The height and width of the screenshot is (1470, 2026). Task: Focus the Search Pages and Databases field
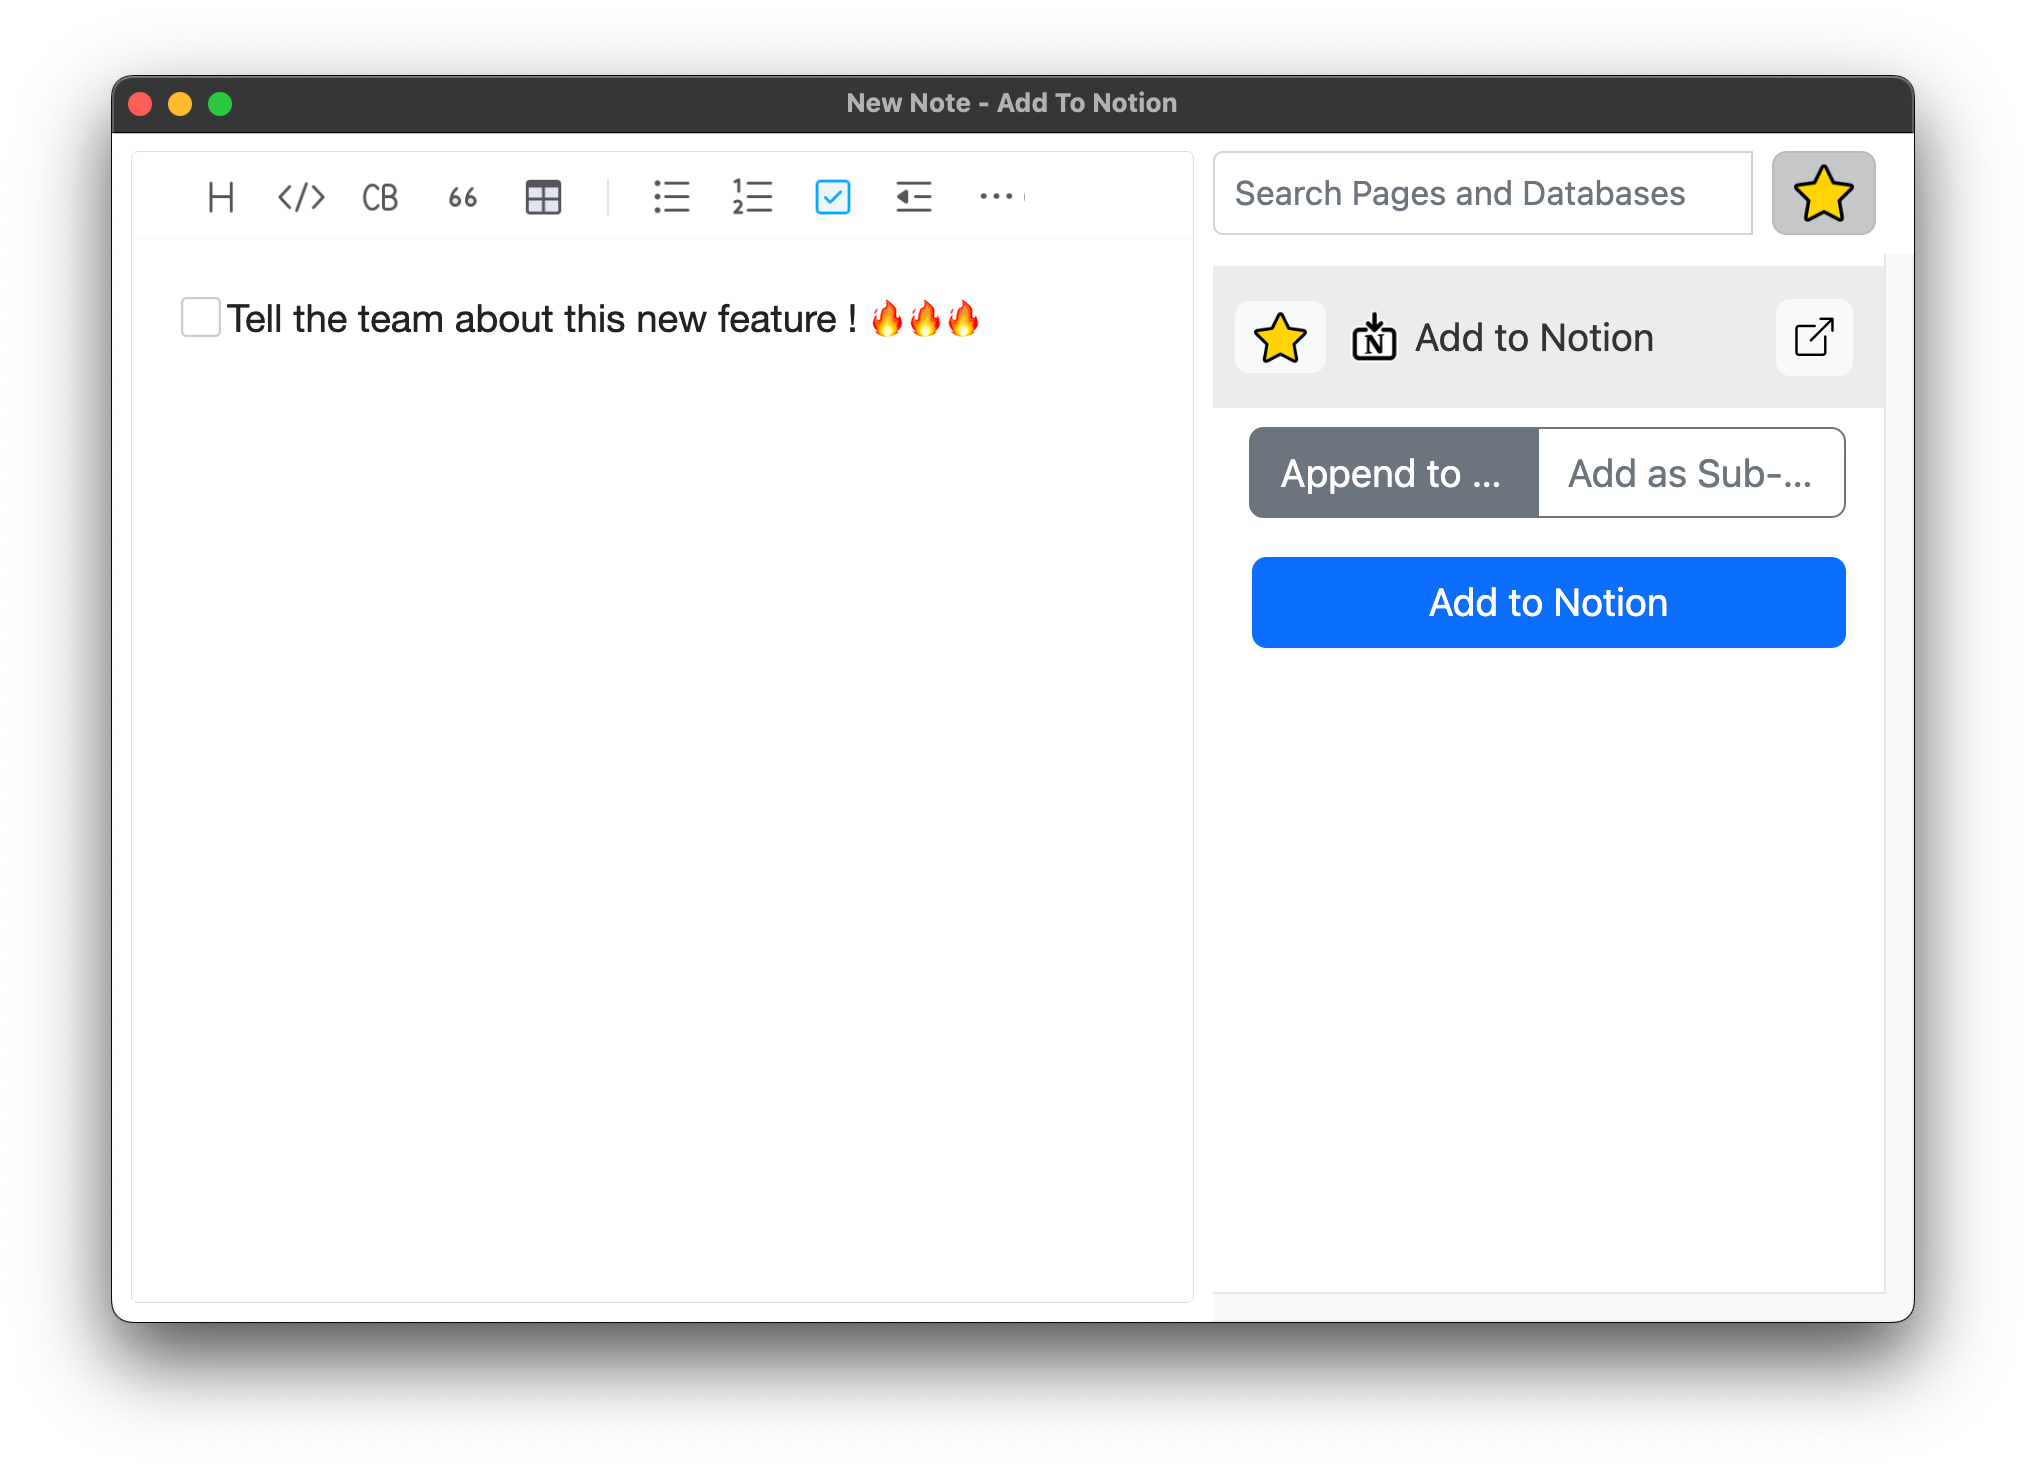pyautogui.click(x=1482, y=193)
